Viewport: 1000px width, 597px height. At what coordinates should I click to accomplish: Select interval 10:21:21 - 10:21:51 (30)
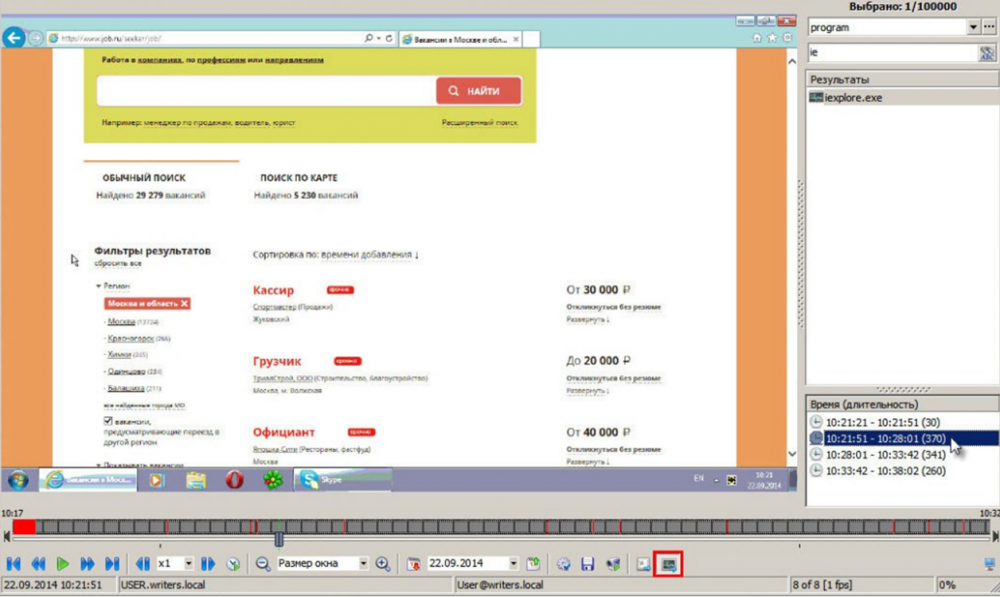point(883,422)
